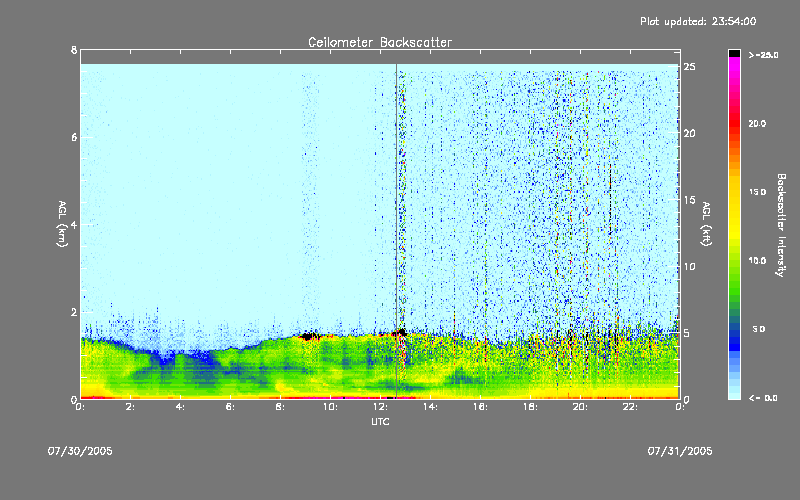Click the "10:" hour label on UTC axis
The height and width of the screenshot is (500, 800).
point(330,407)
